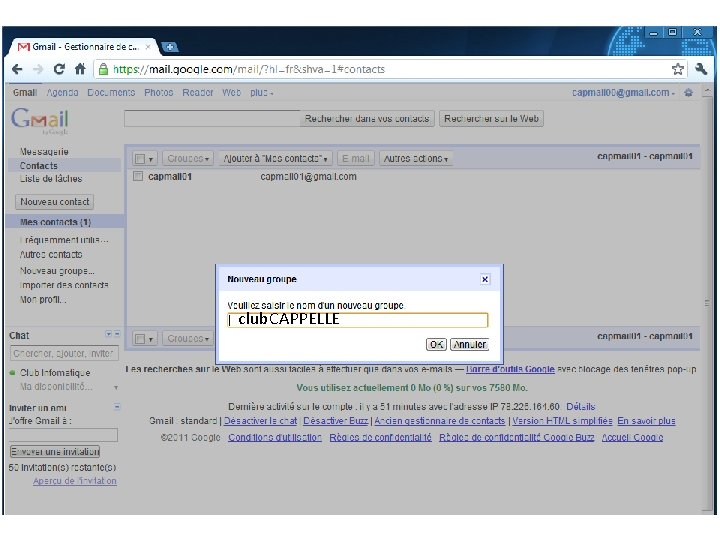720x540 pixels.
Task: Select Contacts in the sidebar
Action: pos(39,166)
